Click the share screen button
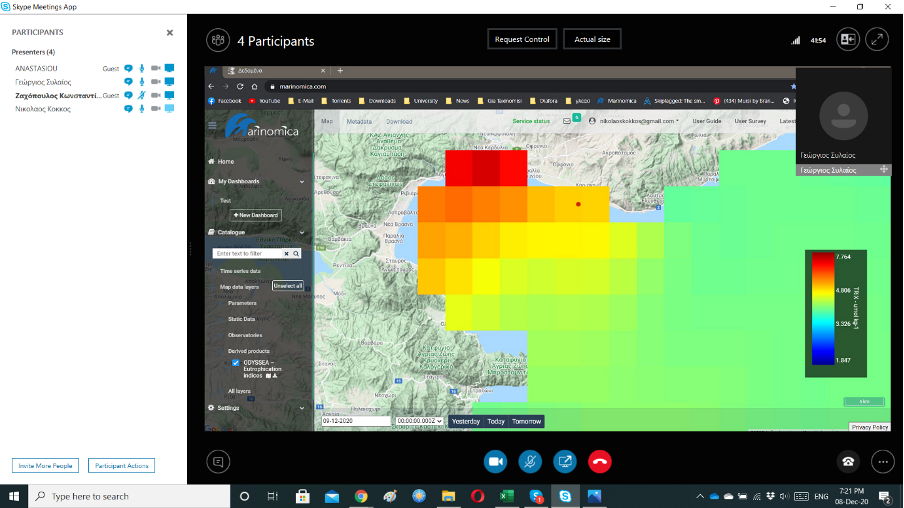This screenshot has height=508, width=904. 565,461
